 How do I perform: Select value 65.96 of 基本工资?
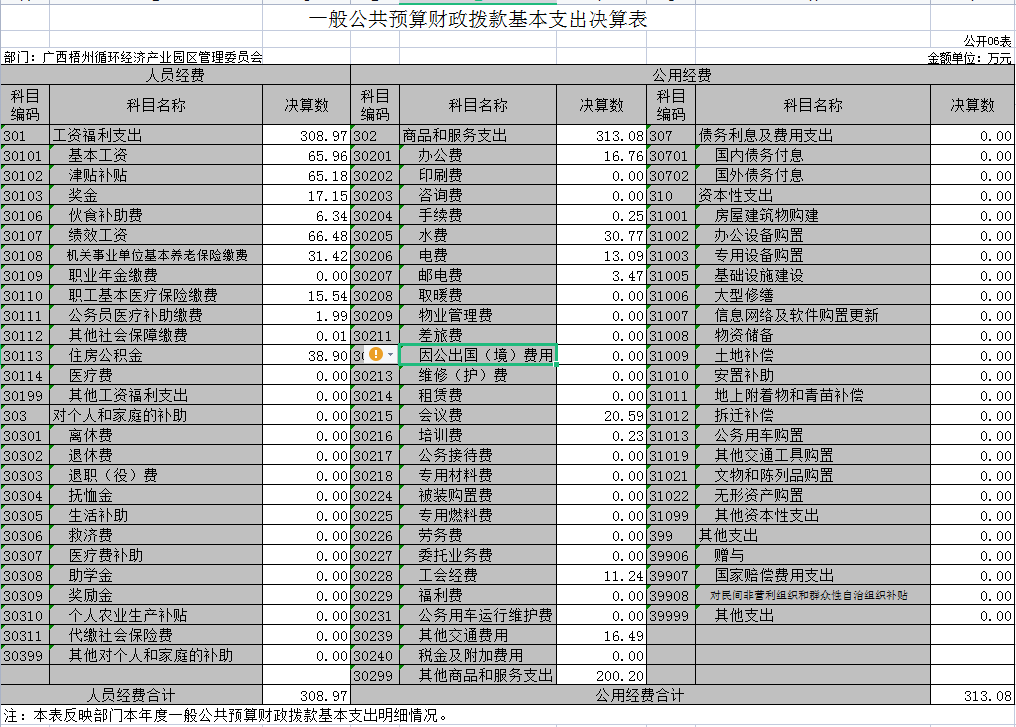click(306, 156)
